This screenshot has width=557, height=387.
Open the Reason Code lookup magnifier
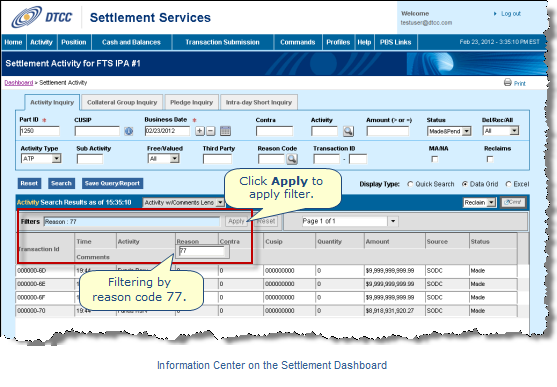click(292, 159)
